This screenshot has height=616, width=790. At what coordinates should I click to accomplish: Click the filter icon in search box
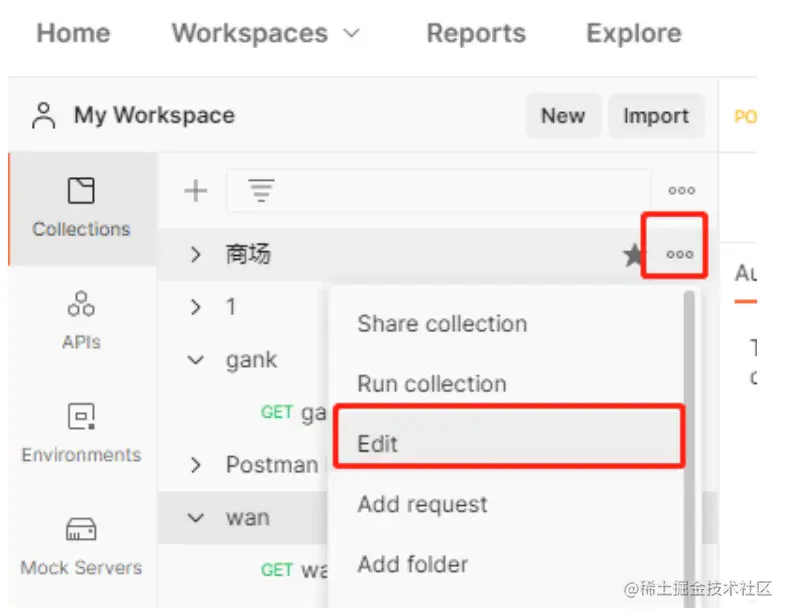pos(261,190)
